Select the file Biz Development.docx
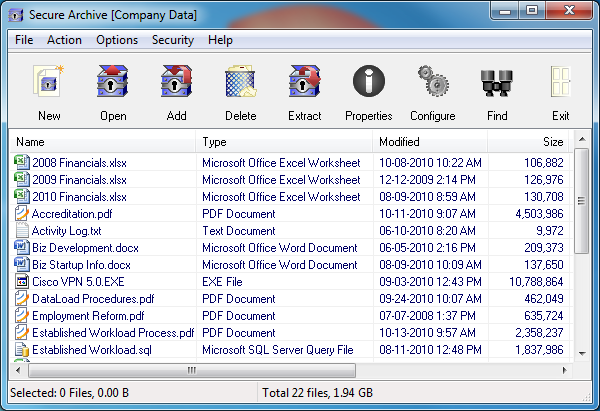This screenshot has height=411, width=600. (x=85, y=248)
